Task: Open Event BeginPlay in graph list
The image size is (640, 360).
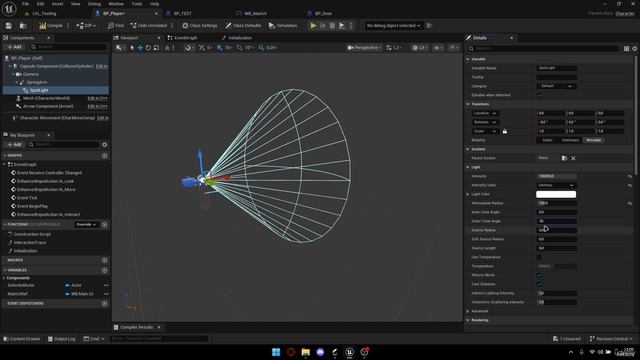Action: [x=32, y=206]
